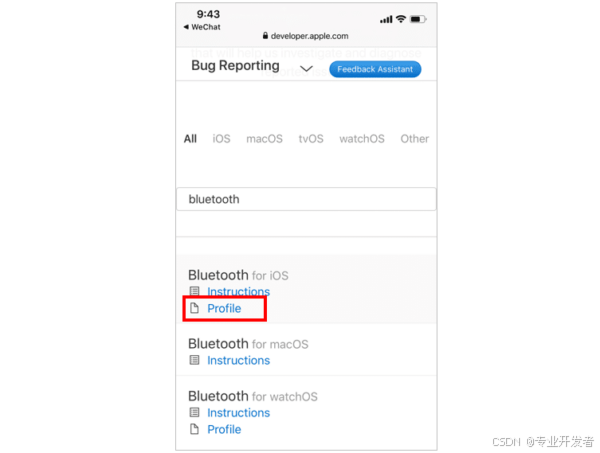Tap the Wi-Fi status icon
The width and height of the screenshot is (600, 453).
click(x=401, y=19)
